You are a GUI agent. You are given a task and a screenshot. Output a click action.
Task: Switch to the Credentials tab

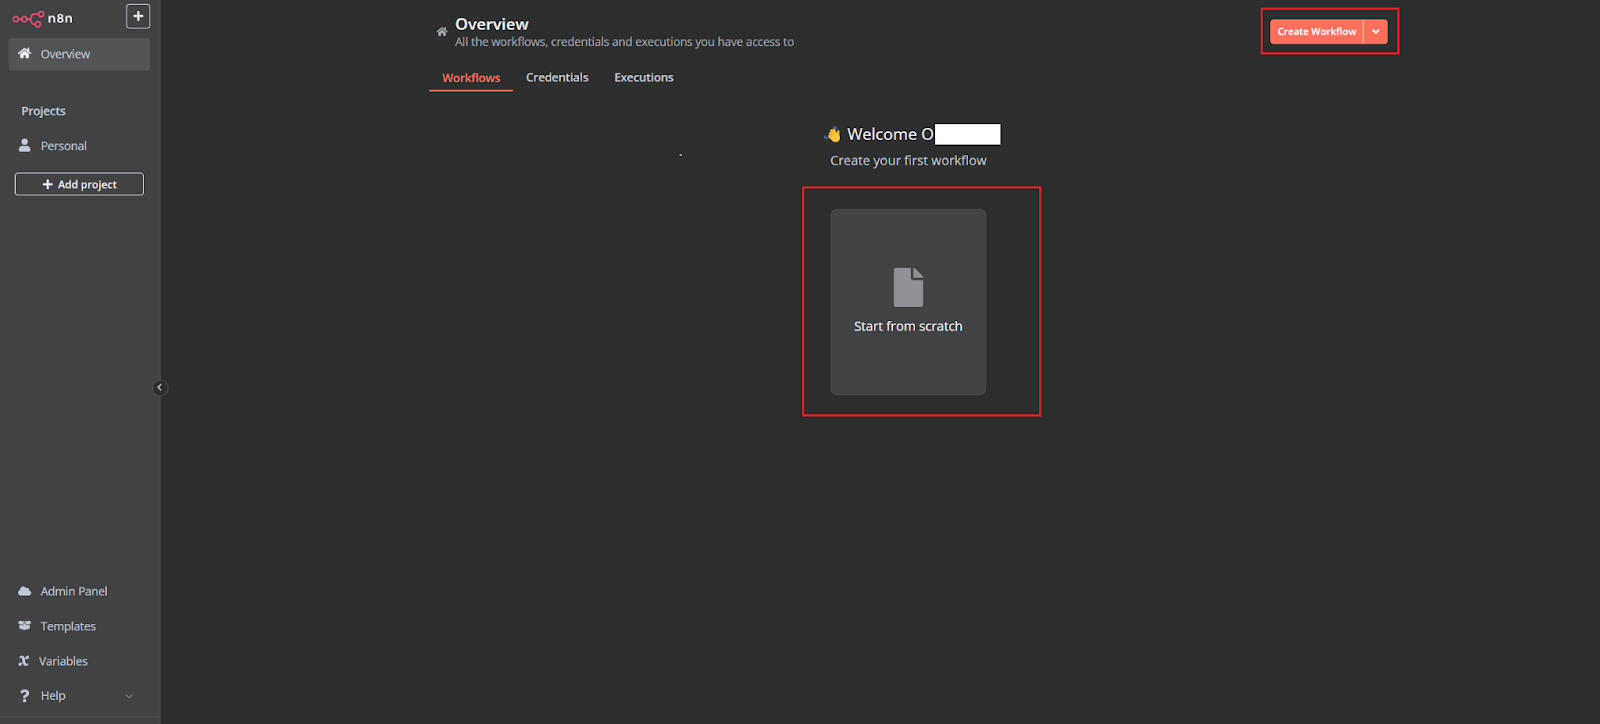tap(557, 78)
